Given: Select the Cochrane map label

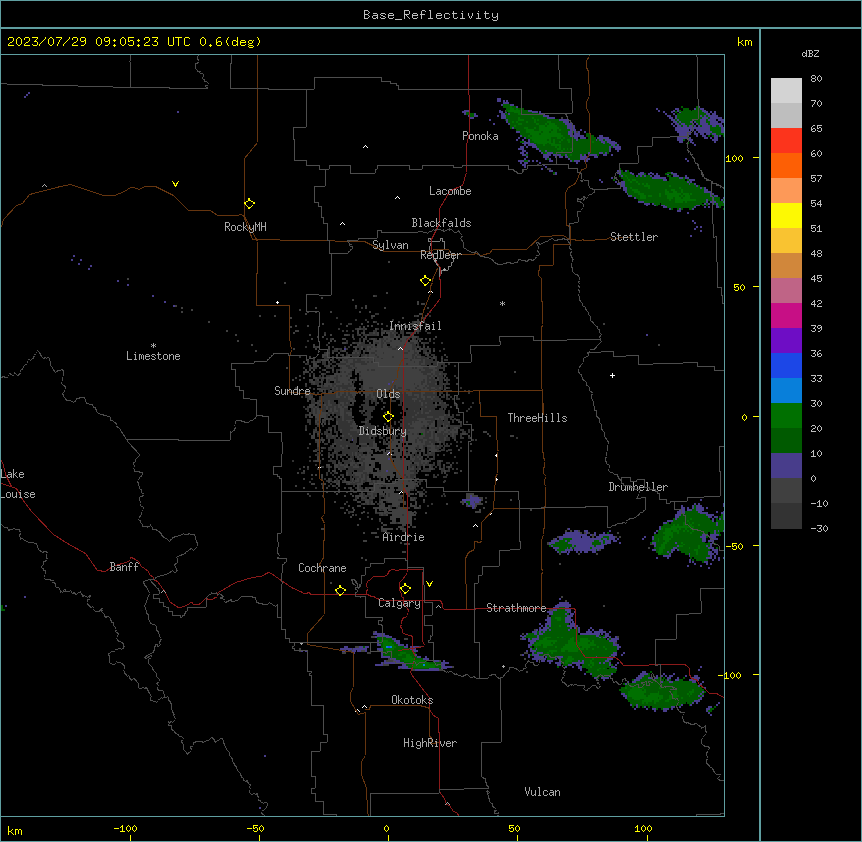Looking at the screenshot, I should point(322,568).
